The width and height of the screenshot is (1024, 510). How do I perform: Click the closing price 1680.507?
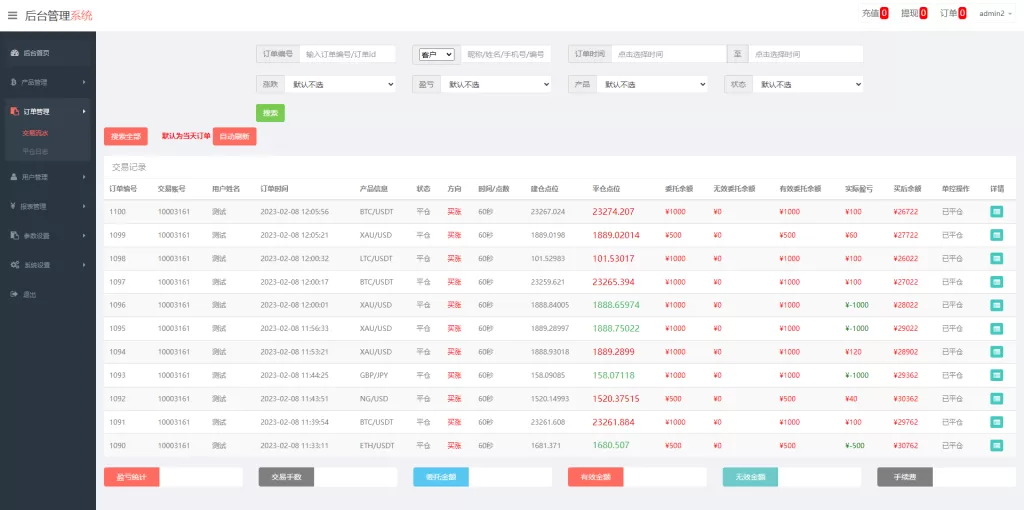click(x=611, y=445)
